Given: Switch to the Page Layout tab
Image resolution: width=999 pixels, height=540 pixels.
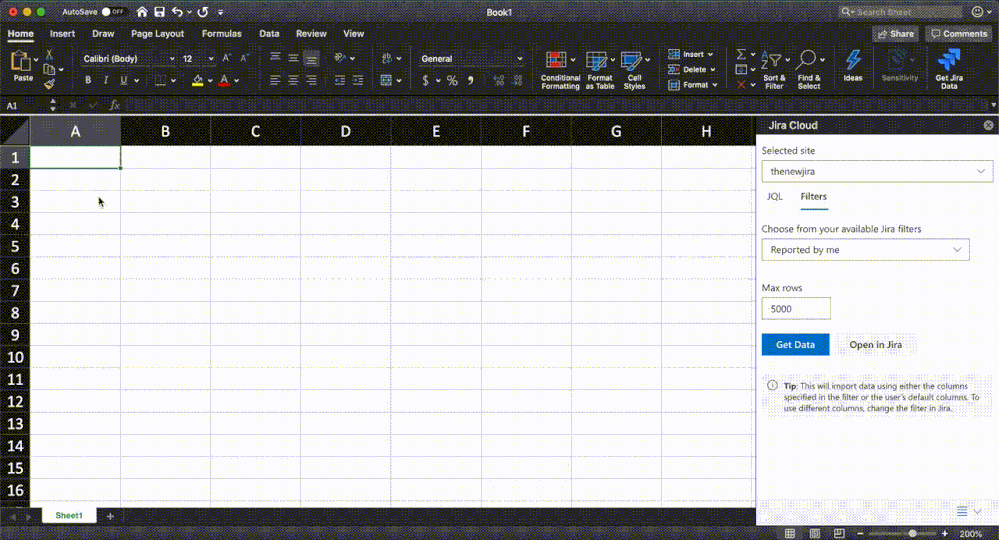Looking at the screenshot, I should (x=157, y=34).
